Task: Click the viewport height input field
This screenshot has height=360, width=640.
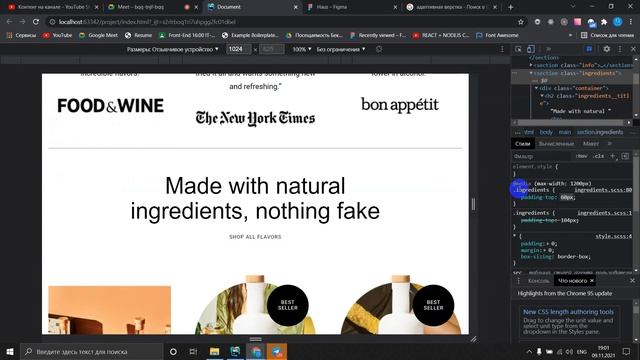Action: click(272, 49)
